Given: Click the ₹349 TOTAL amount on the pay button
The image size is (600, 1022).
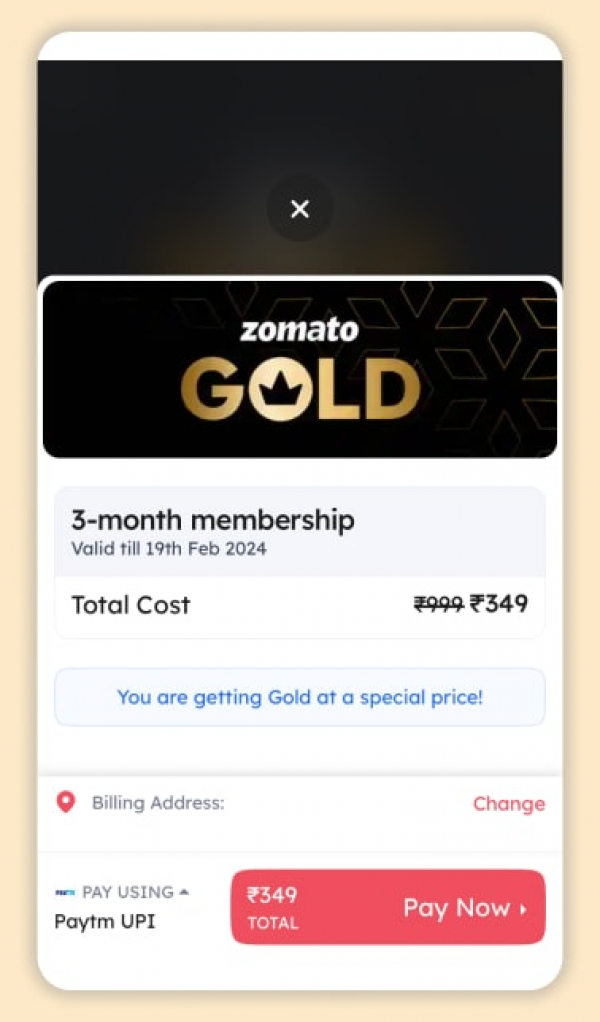Looking at the screenshot, I should click(x=273, y=906).
